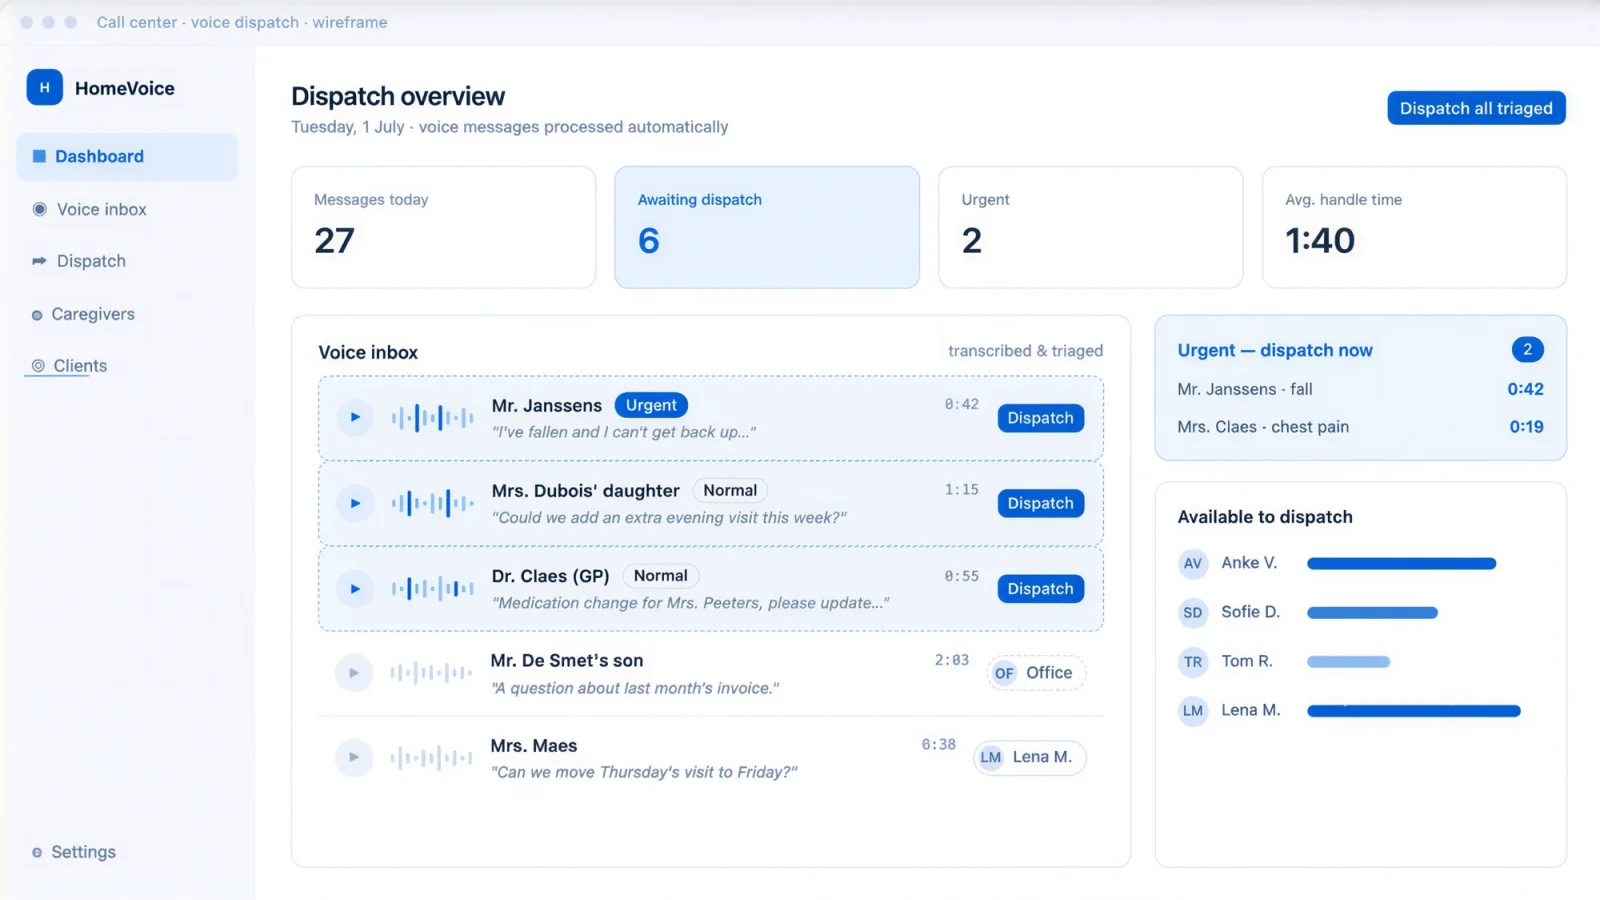
Task: Click Lena M. availability bar
Action: click(1413, 711)
